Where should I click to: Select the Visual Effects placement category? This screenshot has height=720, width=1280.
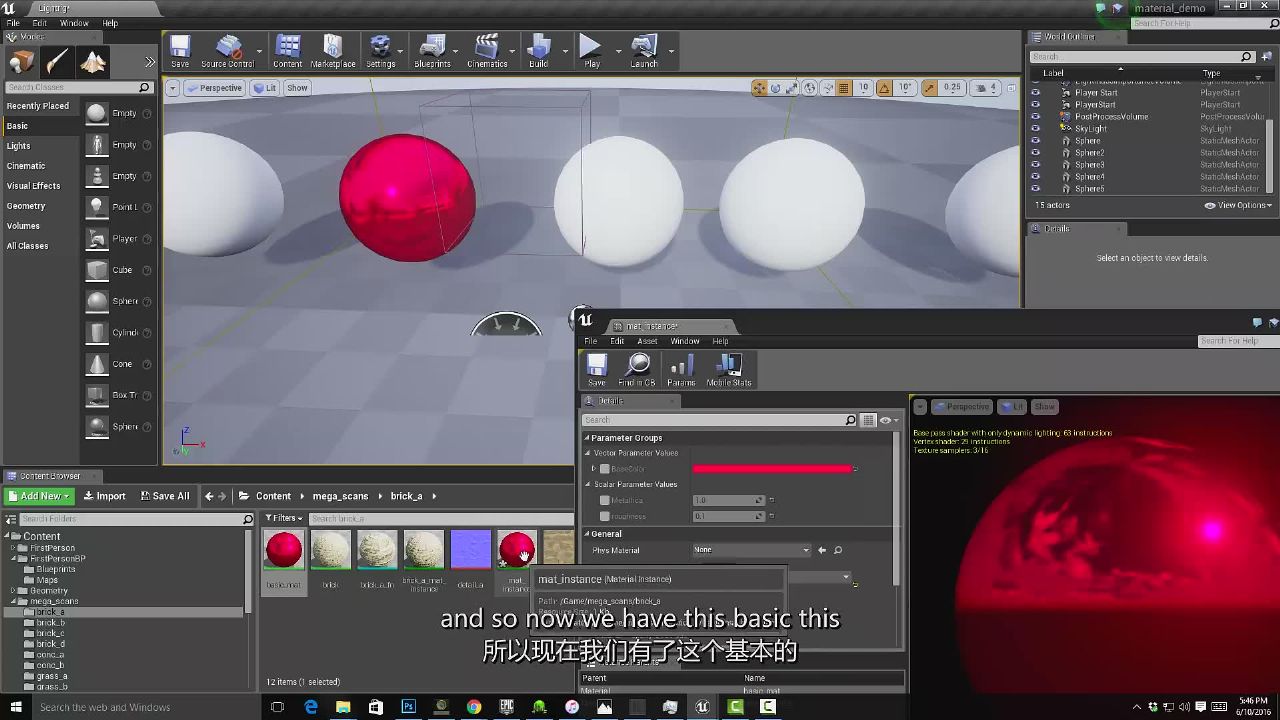[x=33, y=186]
